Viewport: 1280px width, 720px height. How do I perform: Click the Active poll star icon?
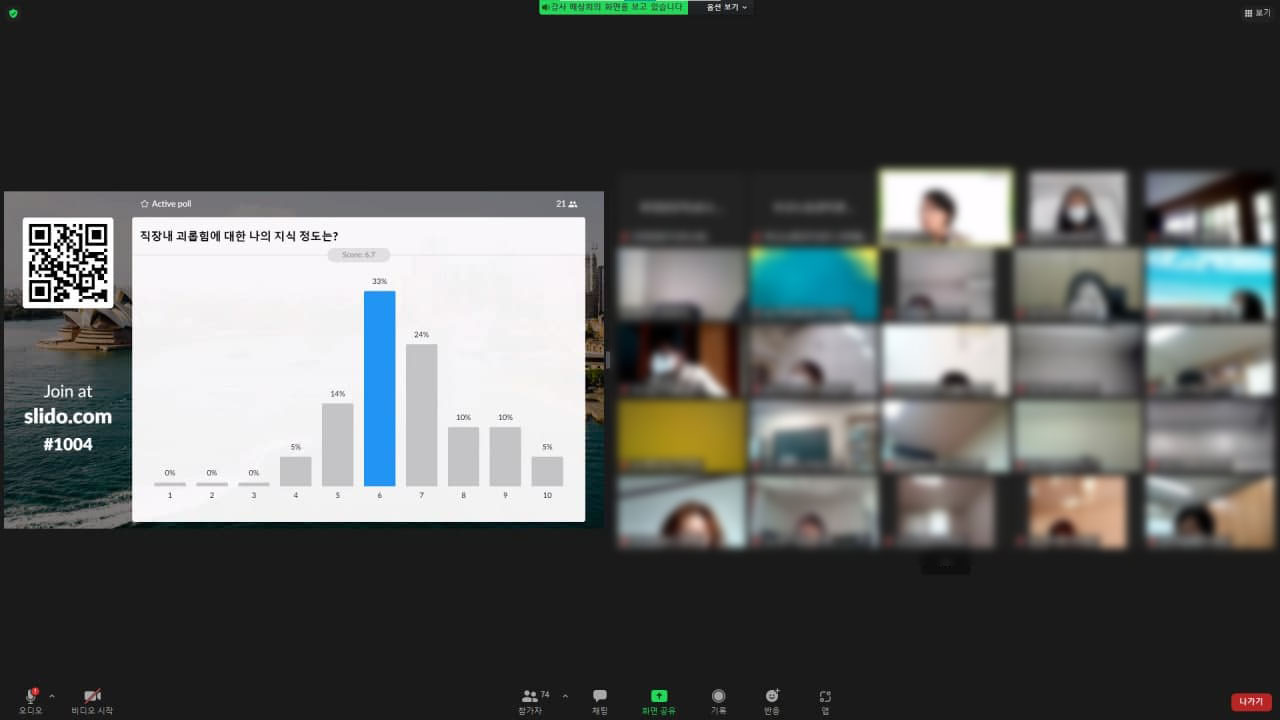144,204
